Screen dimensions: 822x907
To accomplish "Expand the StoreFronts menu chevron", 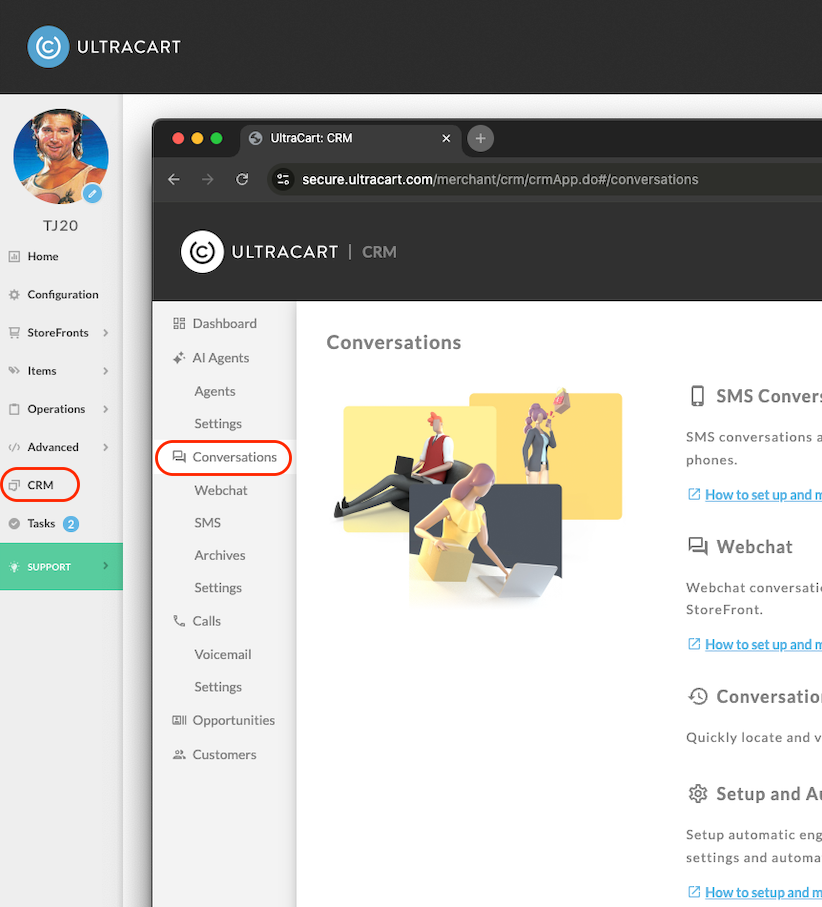I will click(x=105, y=333).
